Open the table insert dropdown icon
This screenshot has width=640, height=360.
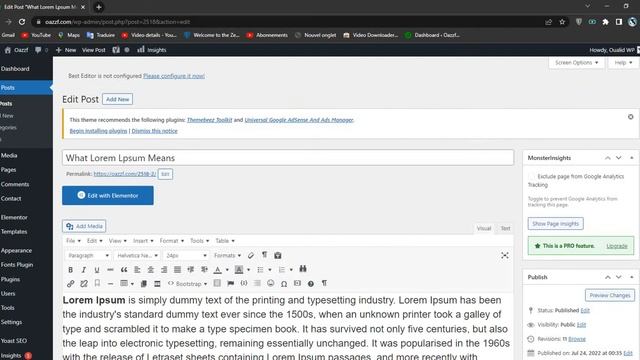coord(127,283)
